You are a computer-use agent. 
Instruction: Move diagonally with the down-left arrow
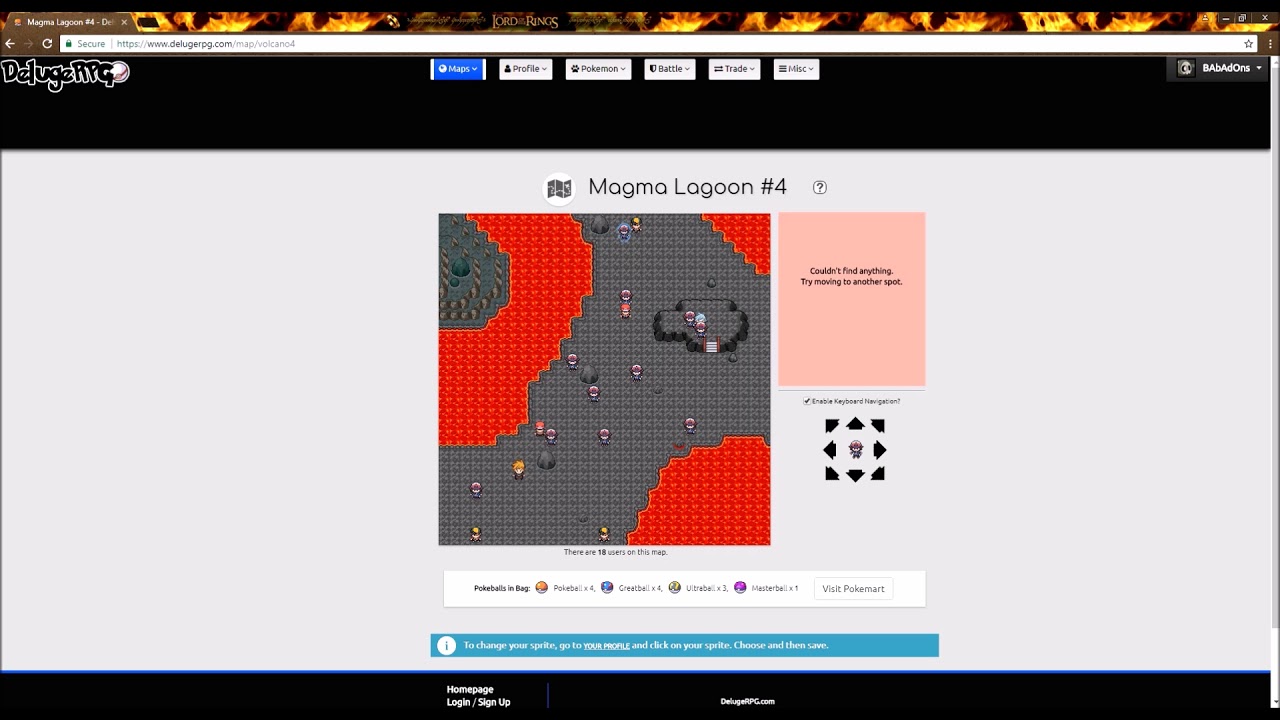832,474
